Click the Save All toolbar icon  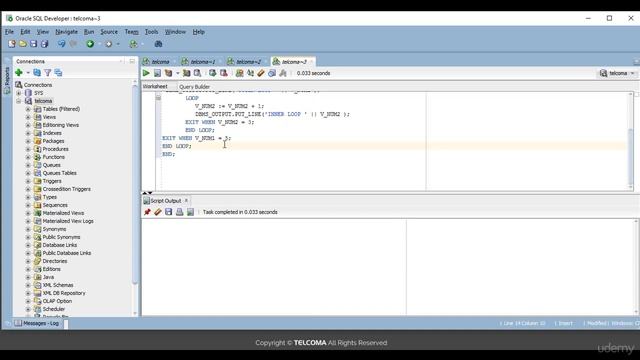[44, 44]
